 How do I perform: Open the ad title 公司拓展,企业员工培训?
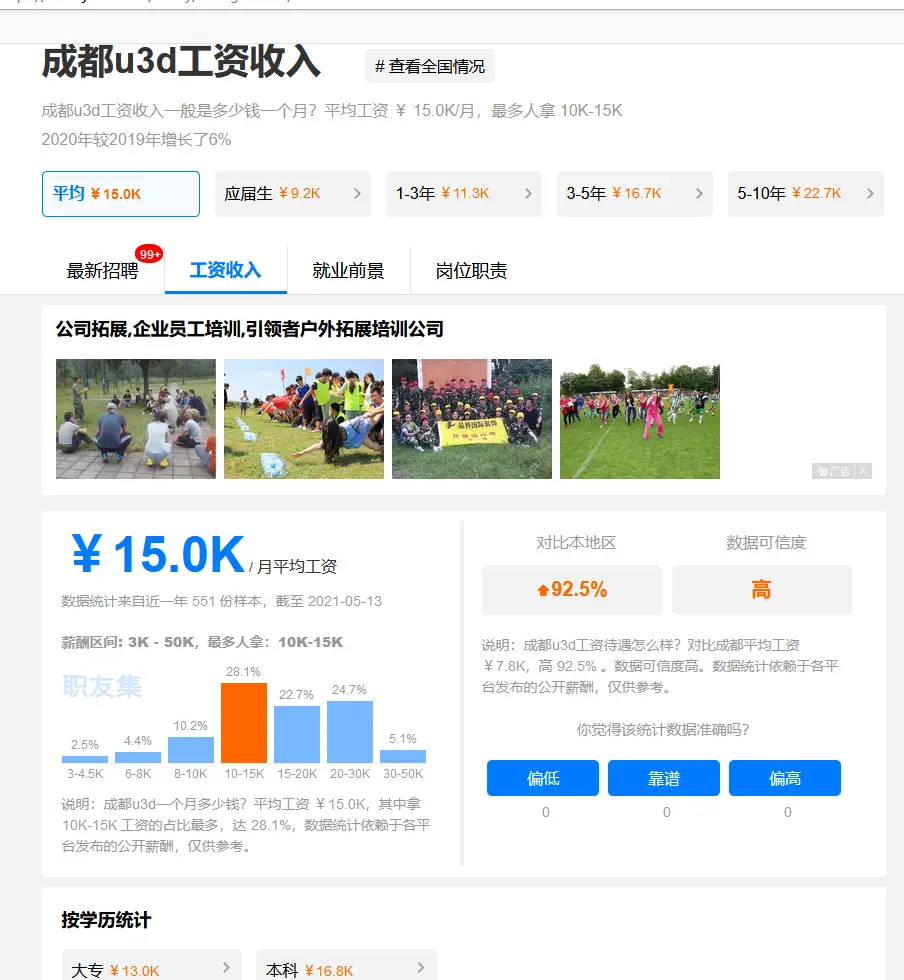[x=249, y=329]
